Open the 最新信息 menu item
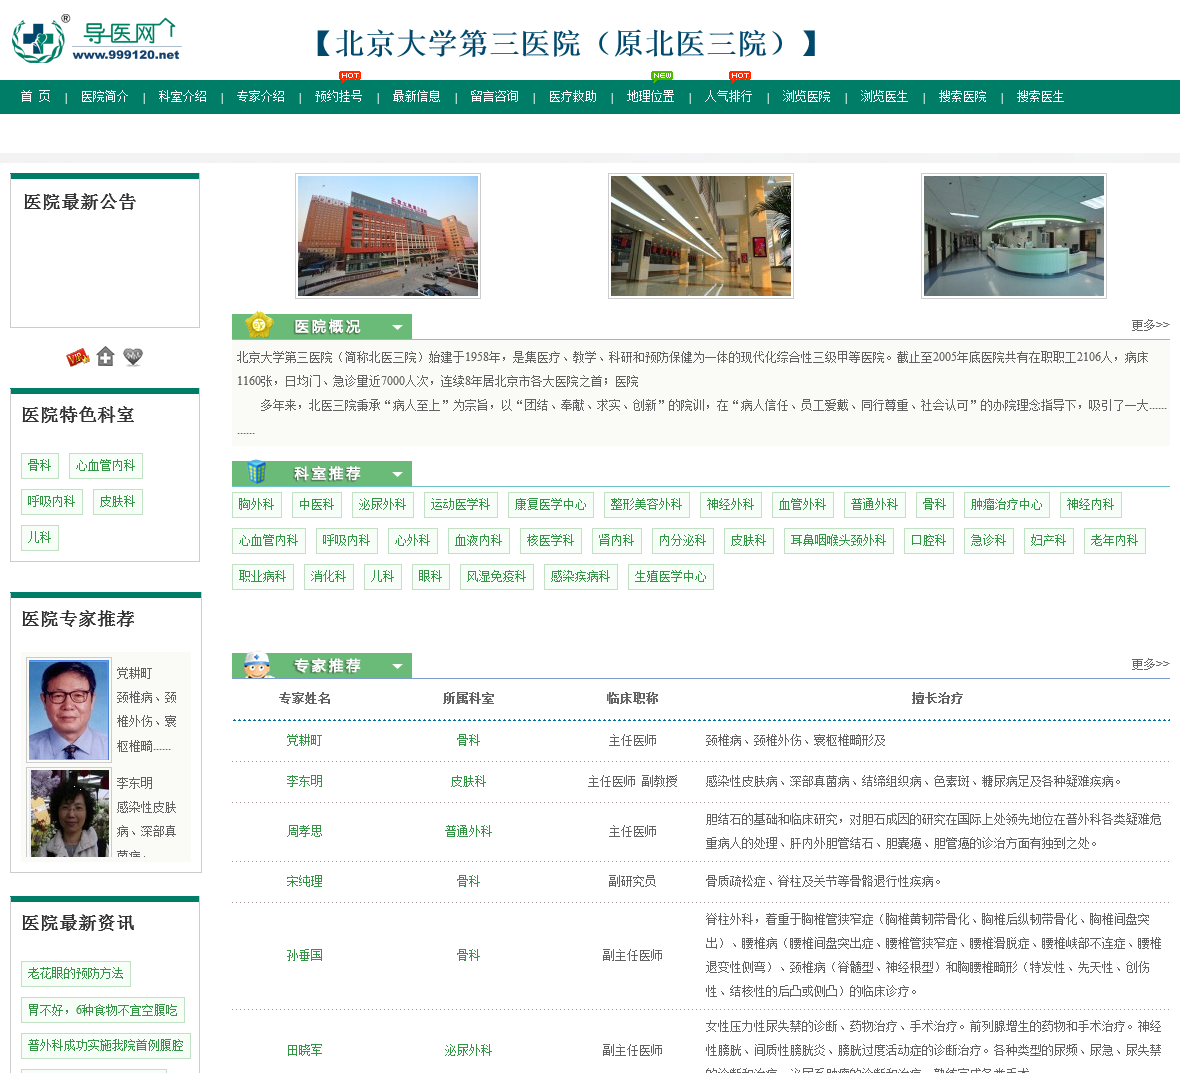This screenshot has width=1180, height=1073. pyautogui.click(x=416, y=96)
